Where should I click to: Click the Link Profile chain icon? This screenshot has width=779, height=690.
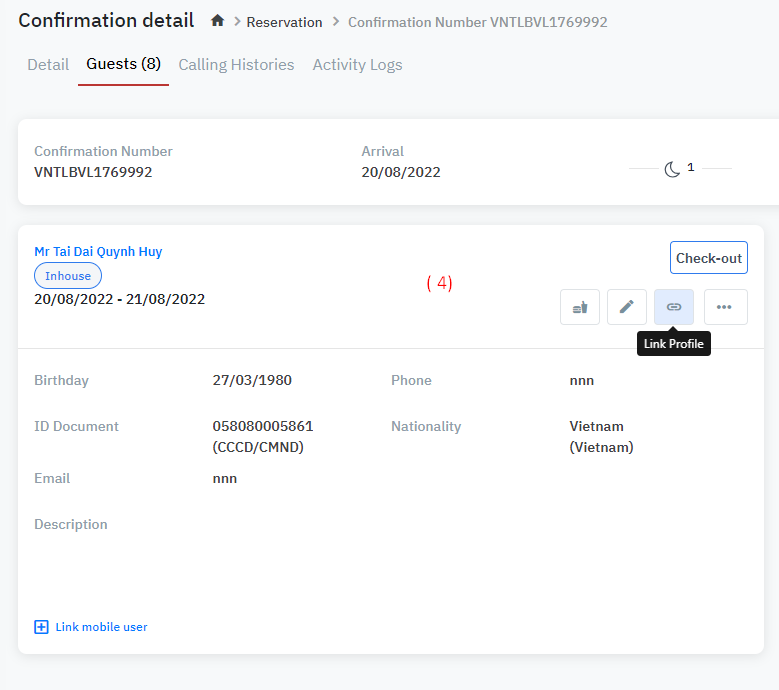[674, 307]
